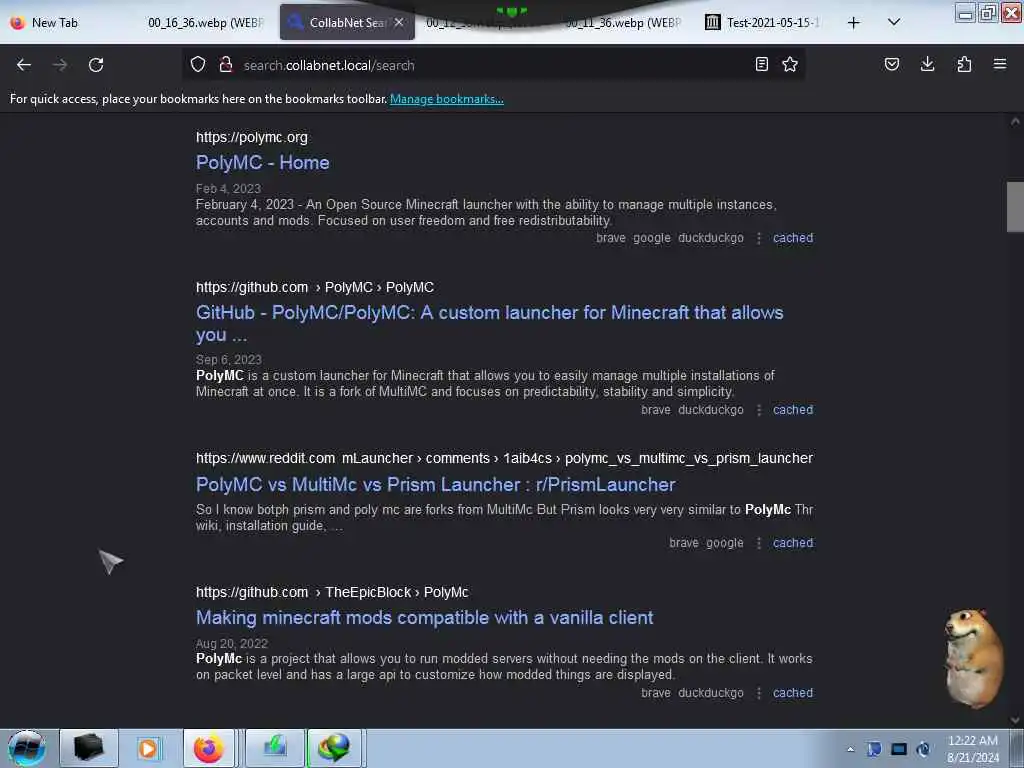View site security lock info

(x=226, y=64)
